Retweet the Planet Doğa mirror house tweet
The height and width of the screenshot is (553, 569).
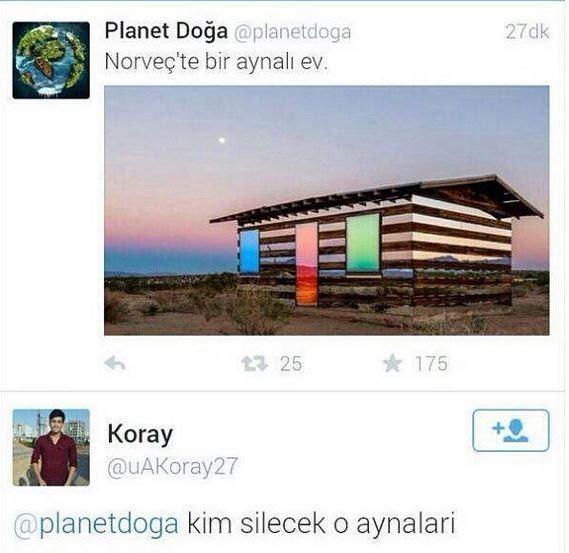click(254, 364)
